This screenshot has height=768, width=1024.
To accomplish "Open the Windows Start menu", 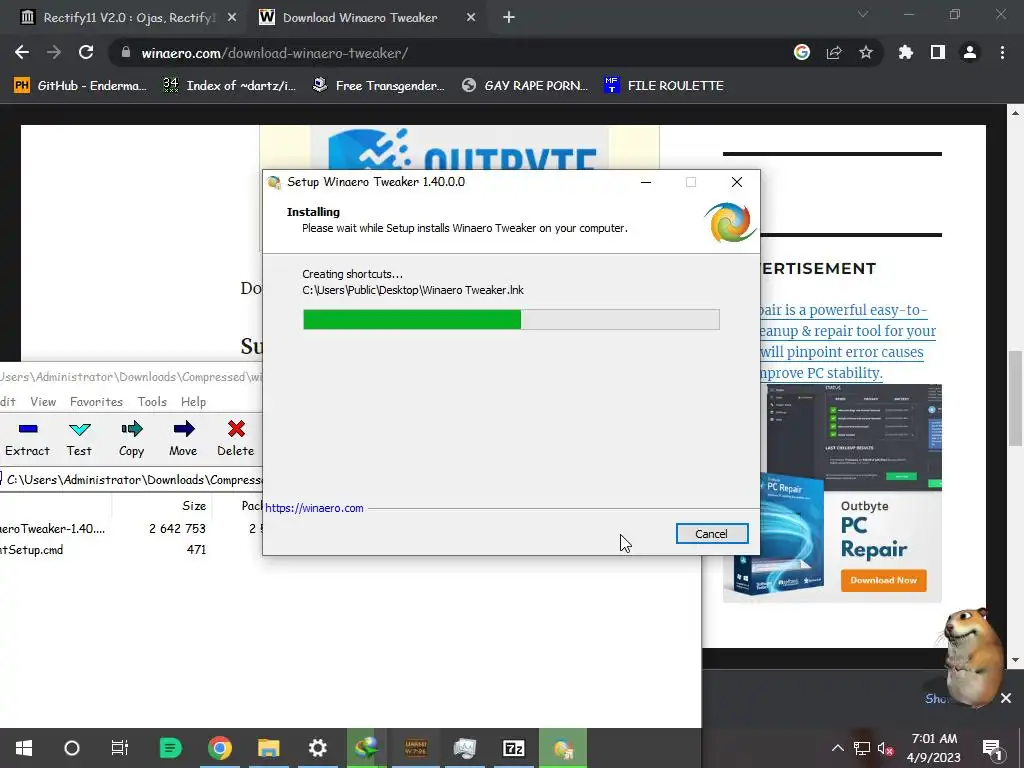I will click(24, 748).
